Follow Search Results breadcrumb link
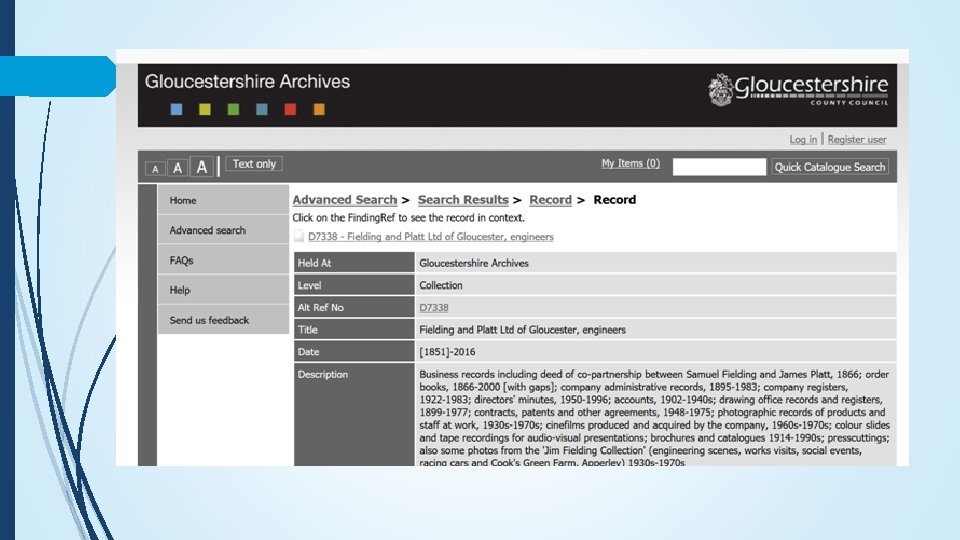960x540 pixels. (x=463, y=200)
